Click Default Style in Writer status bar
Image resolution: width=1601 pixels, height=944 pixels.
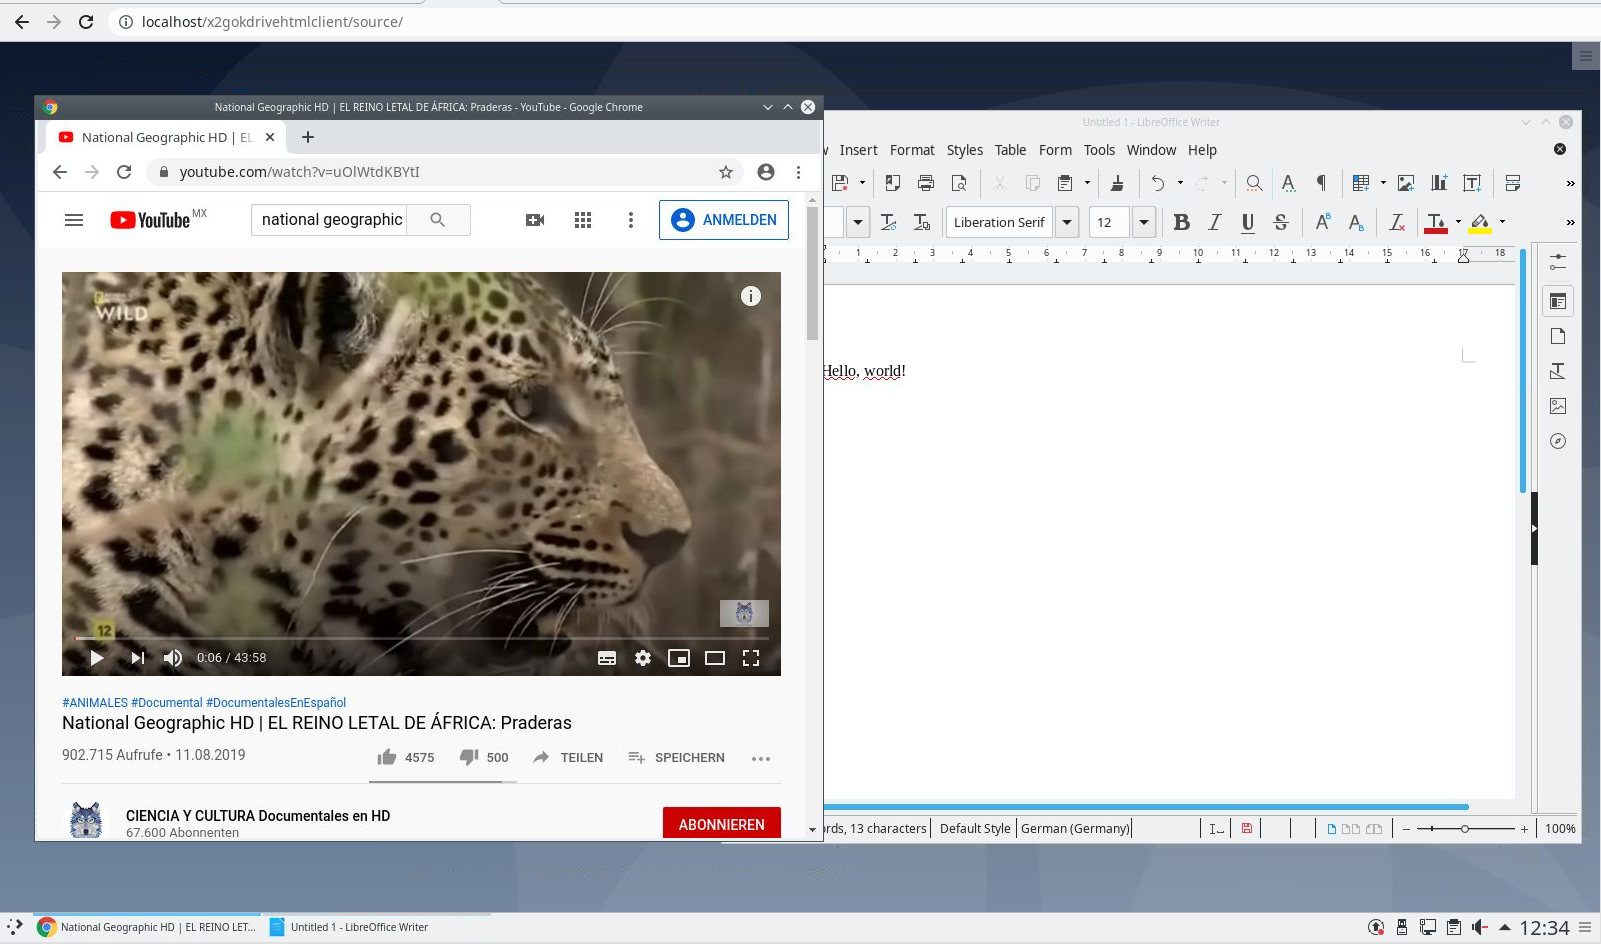975,828
